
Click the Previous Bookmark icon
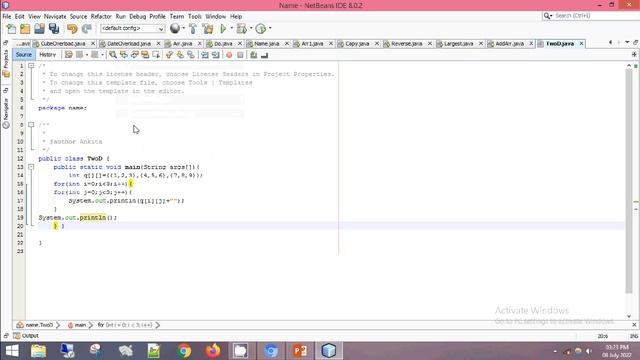pos(169,55)
